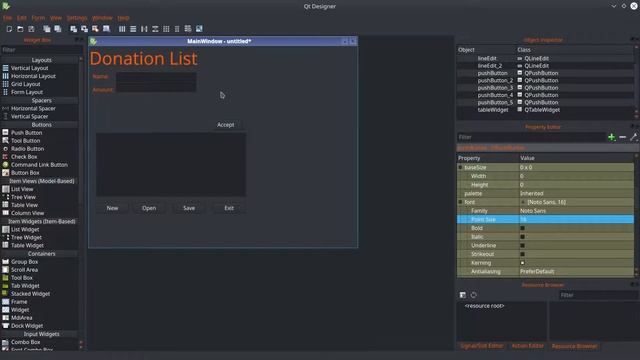Screen dimensions: 640x360
Task: Select pushButton_3 row in Object Inspector
Action: (545, 88)
